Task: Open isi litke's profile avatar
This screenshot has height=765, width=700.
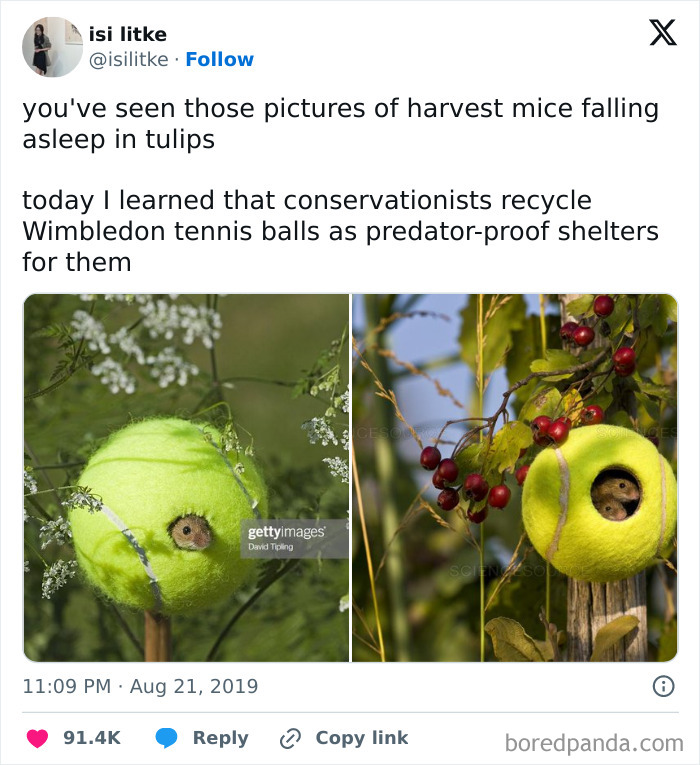Action: (x=52, y=47)
